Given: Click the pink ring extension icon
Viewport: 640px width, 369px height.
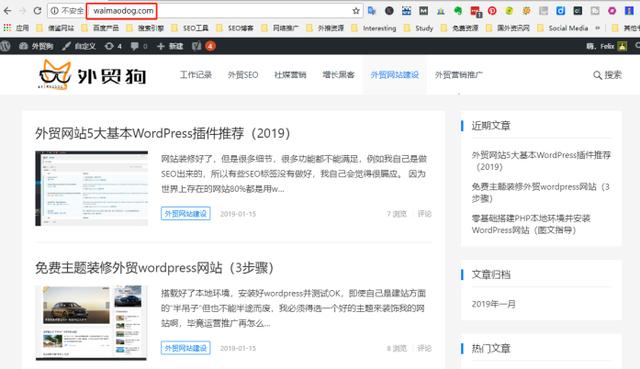Looking at the screenshot, I should click(612, 11).
